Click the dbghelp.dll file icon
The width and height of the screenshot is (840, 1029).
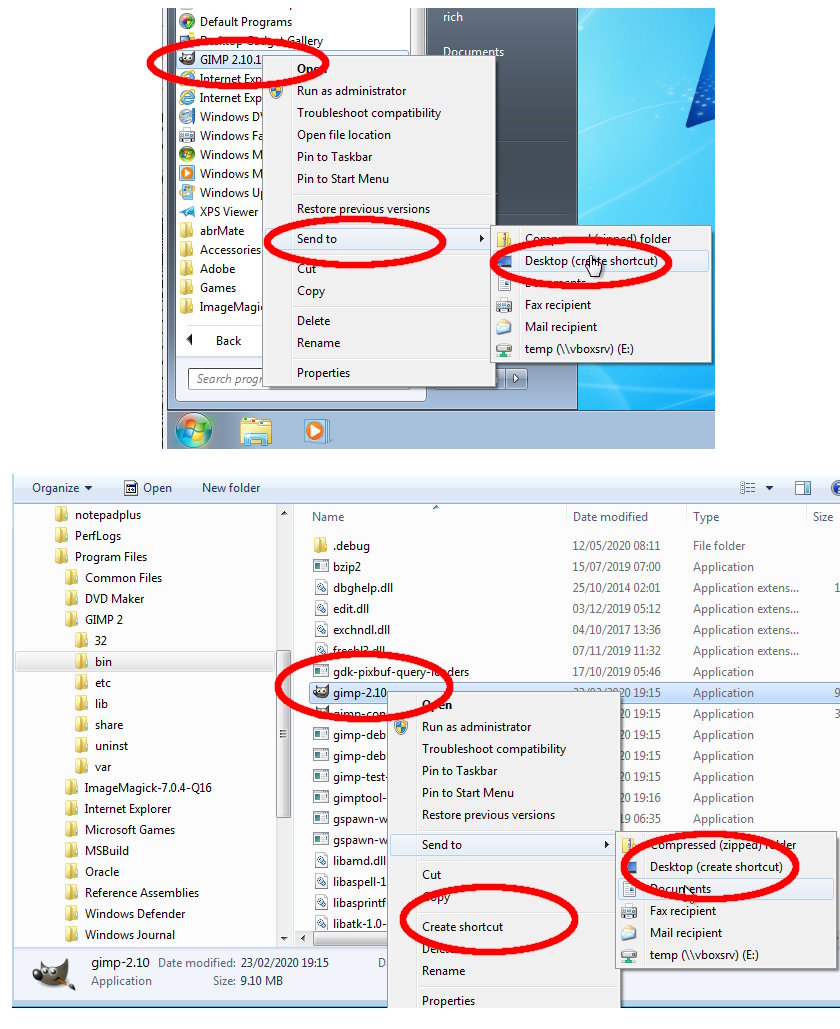[321, 587]
